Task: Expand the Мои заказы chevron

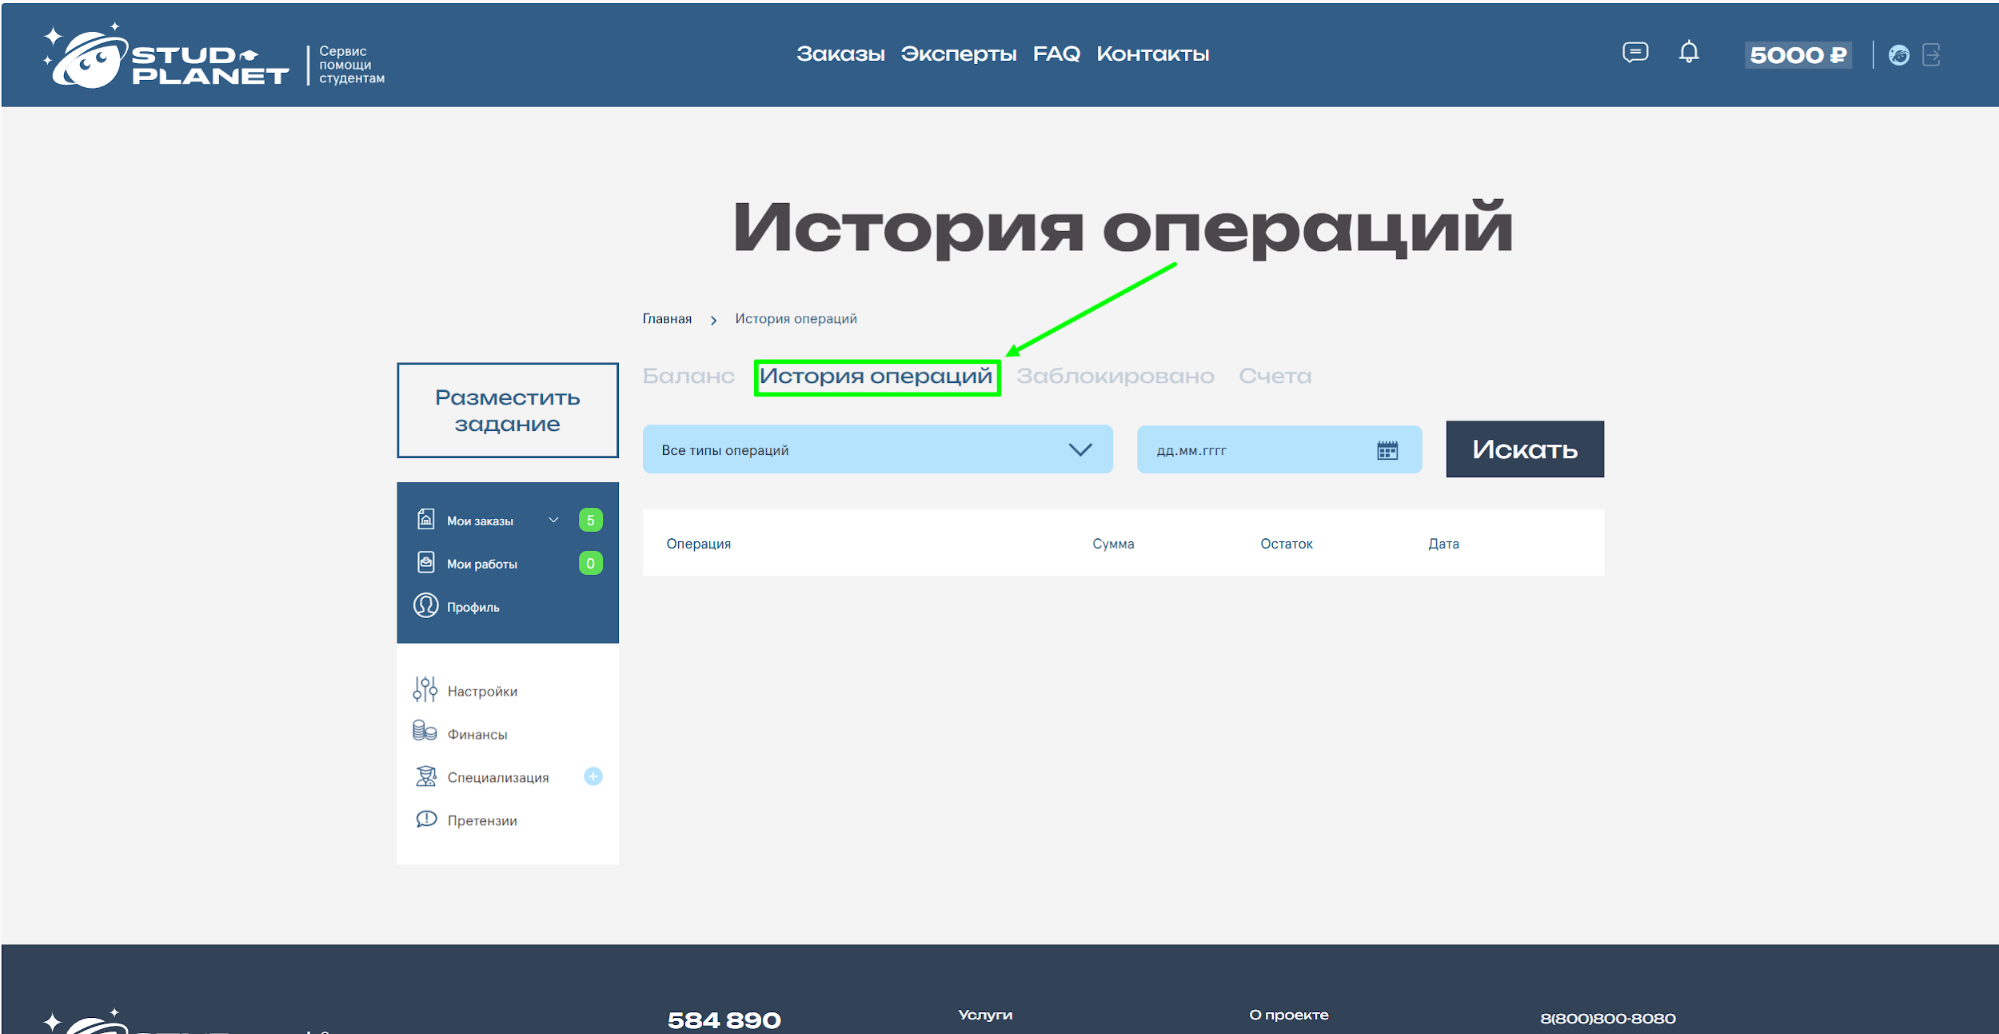Action: pyautogui.click(x=553, y=520)
